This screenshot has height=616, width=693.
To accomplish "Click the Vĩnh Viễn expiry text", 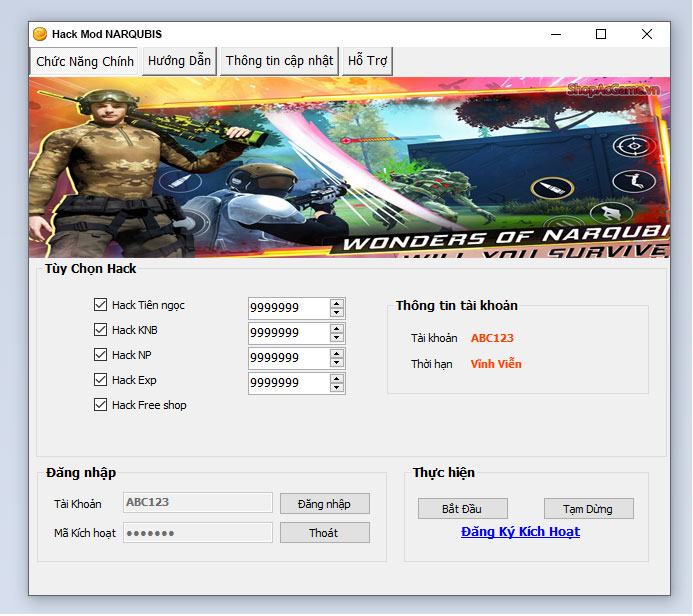I will tap(496, 364).
